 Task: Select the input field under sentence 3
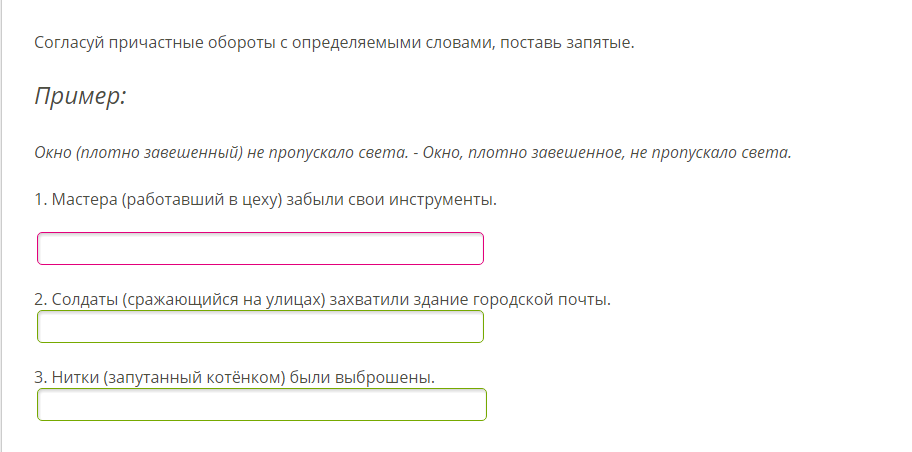point(262,405)
